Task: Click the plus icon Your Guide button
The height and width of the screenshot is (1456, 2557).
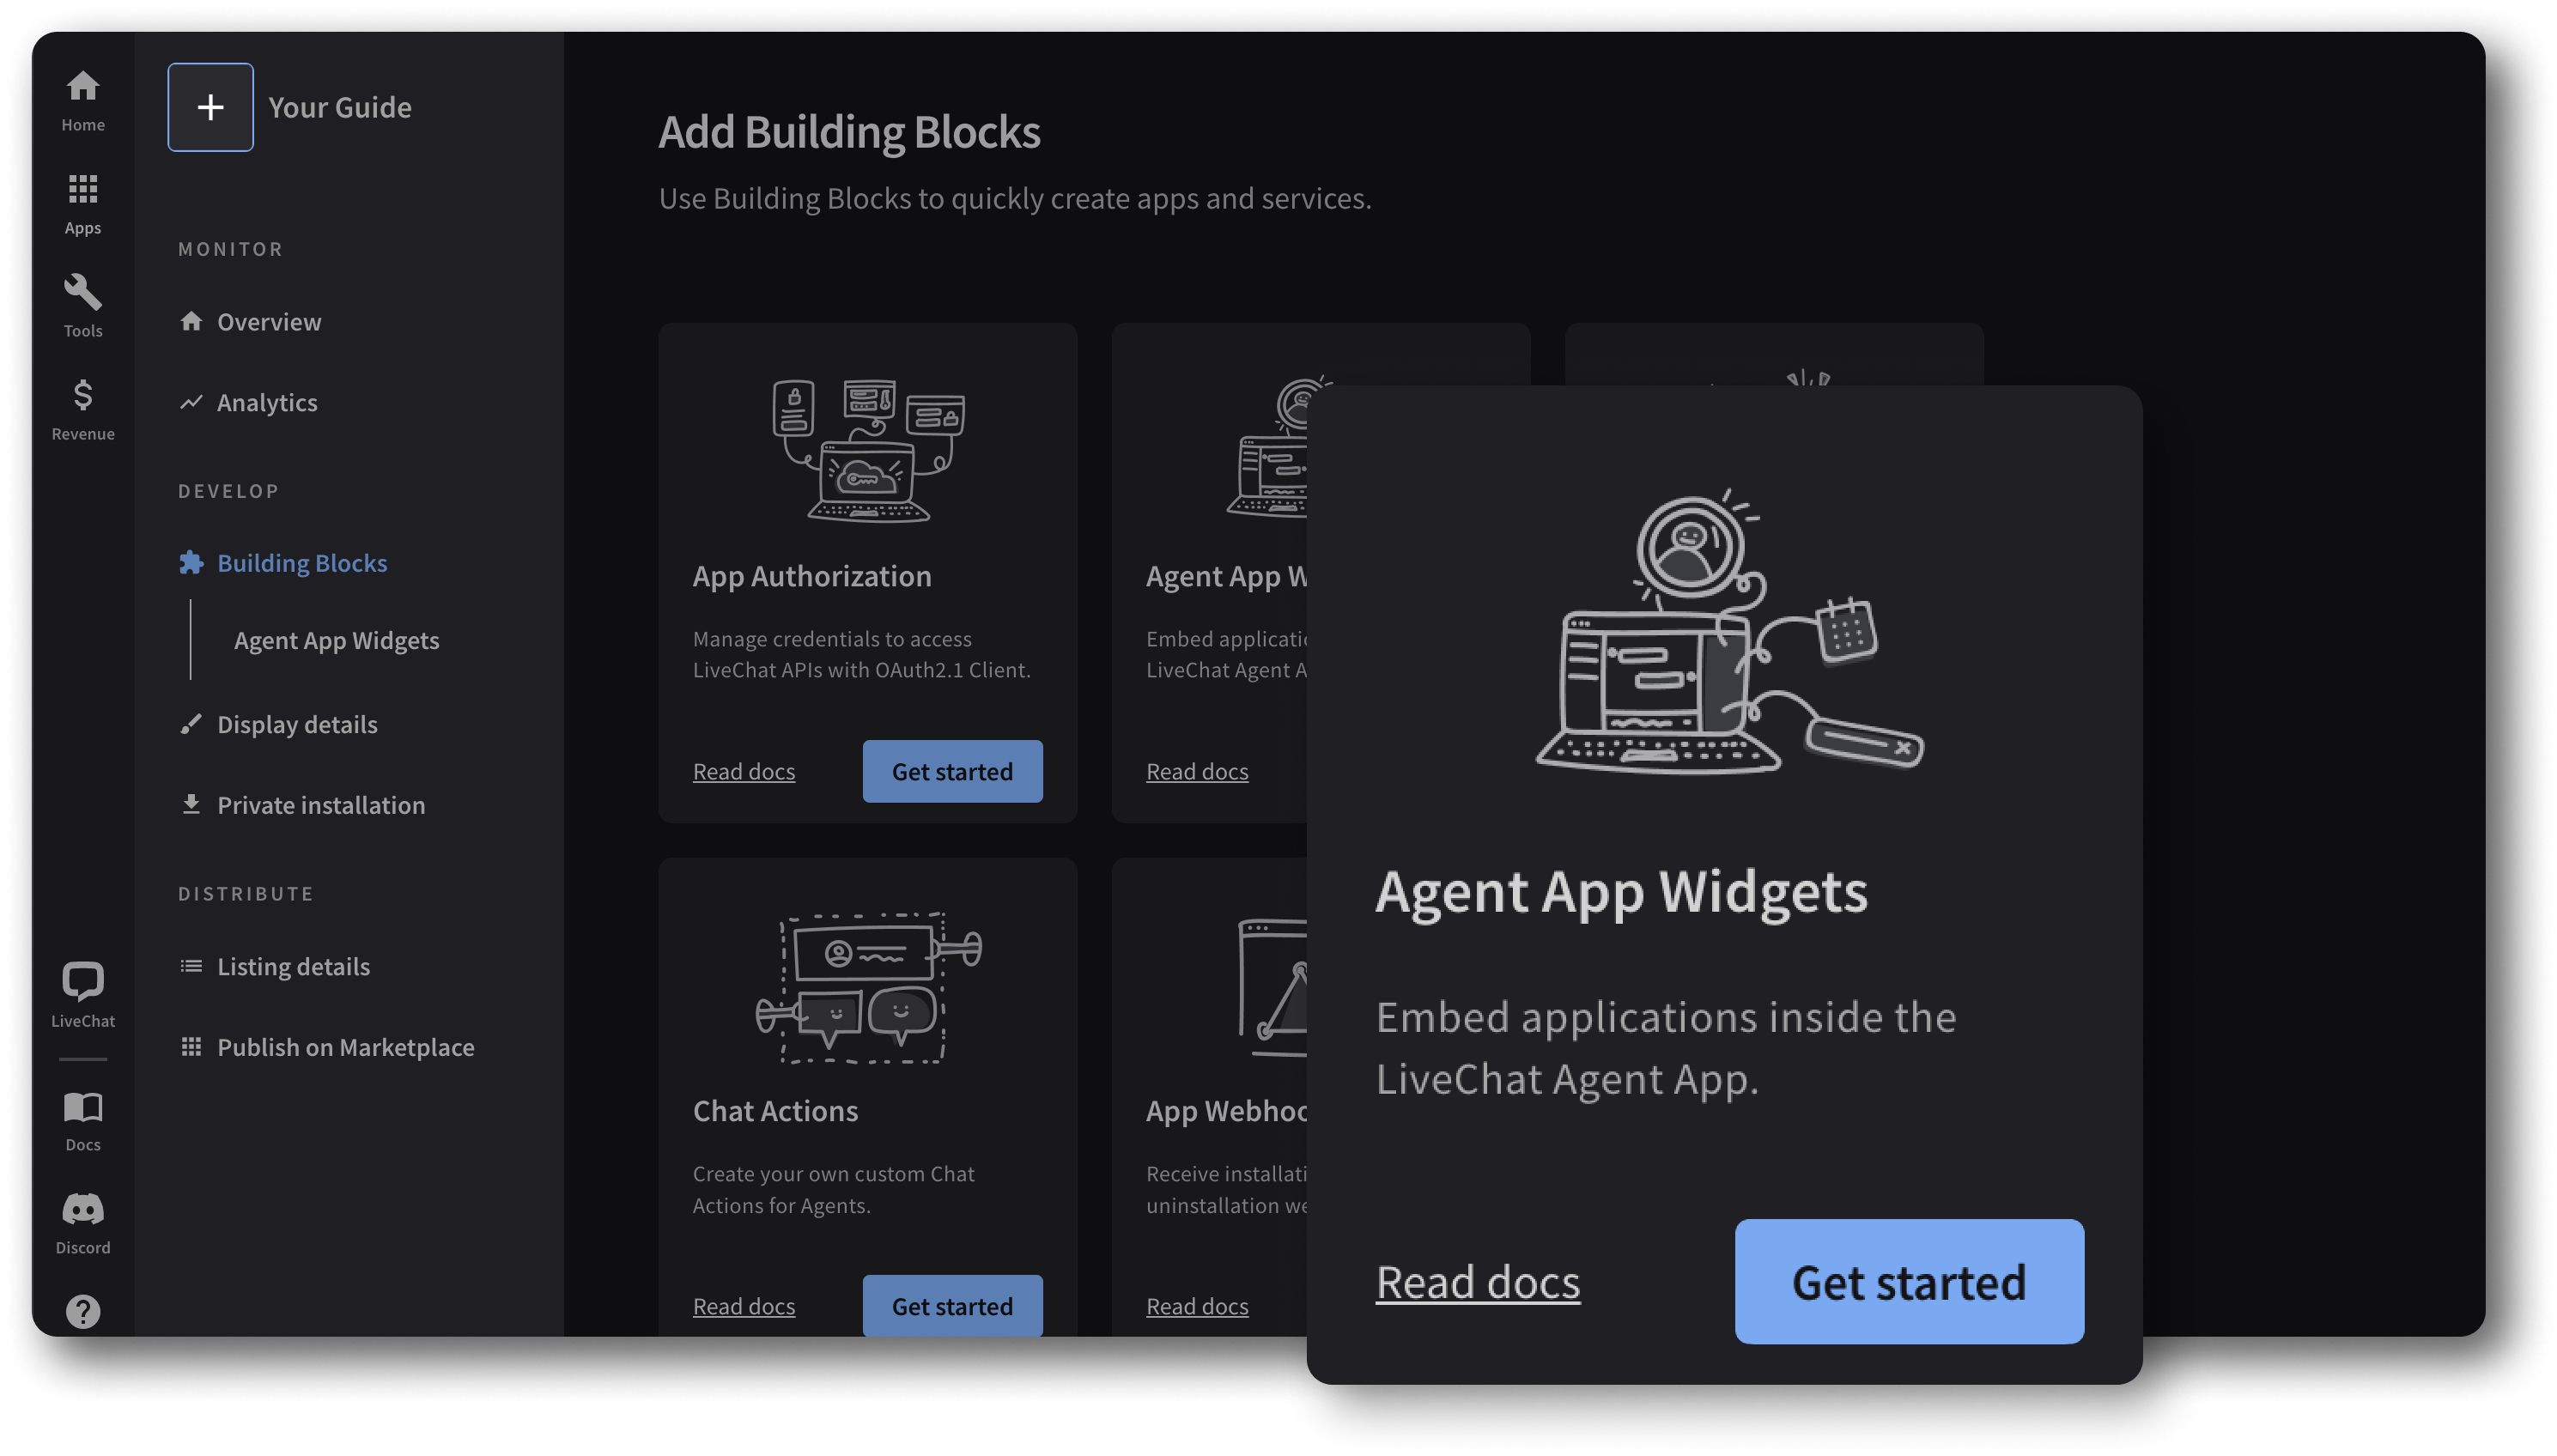Action: (209, 106)
